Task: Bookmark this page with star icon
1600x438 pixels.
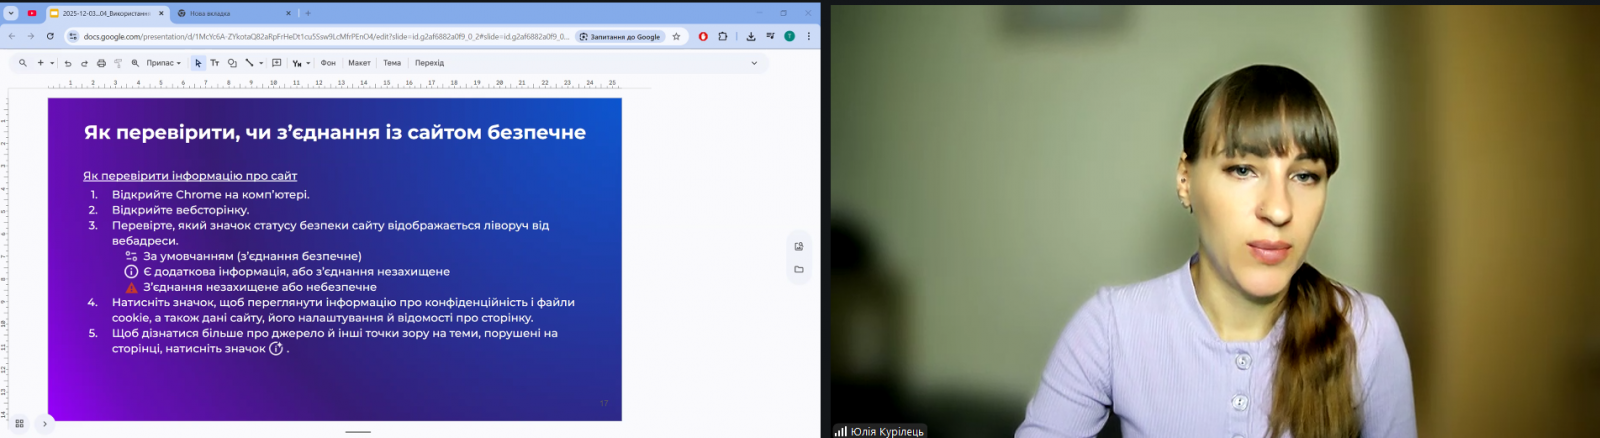Action: [676, 37]
